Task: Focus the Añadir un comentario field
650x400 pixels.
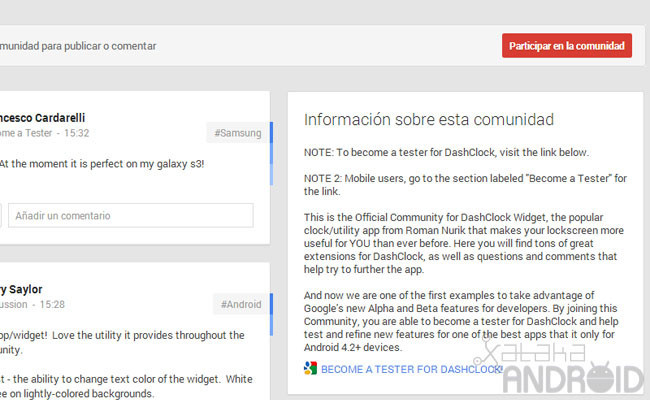Action: [130, 215]
